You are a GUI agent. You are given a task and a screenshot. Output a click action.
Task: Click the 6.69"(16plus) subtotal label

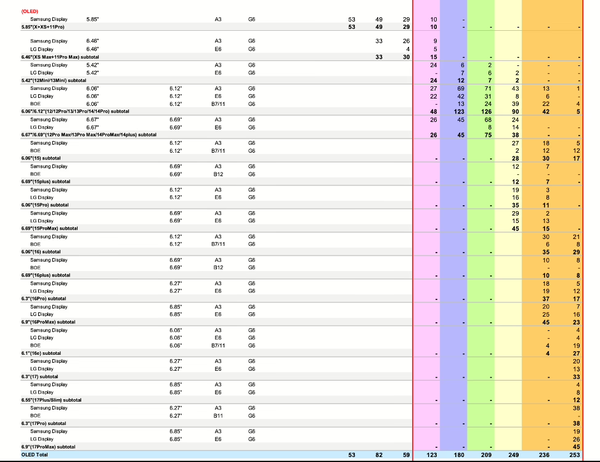tap(46, 275)
